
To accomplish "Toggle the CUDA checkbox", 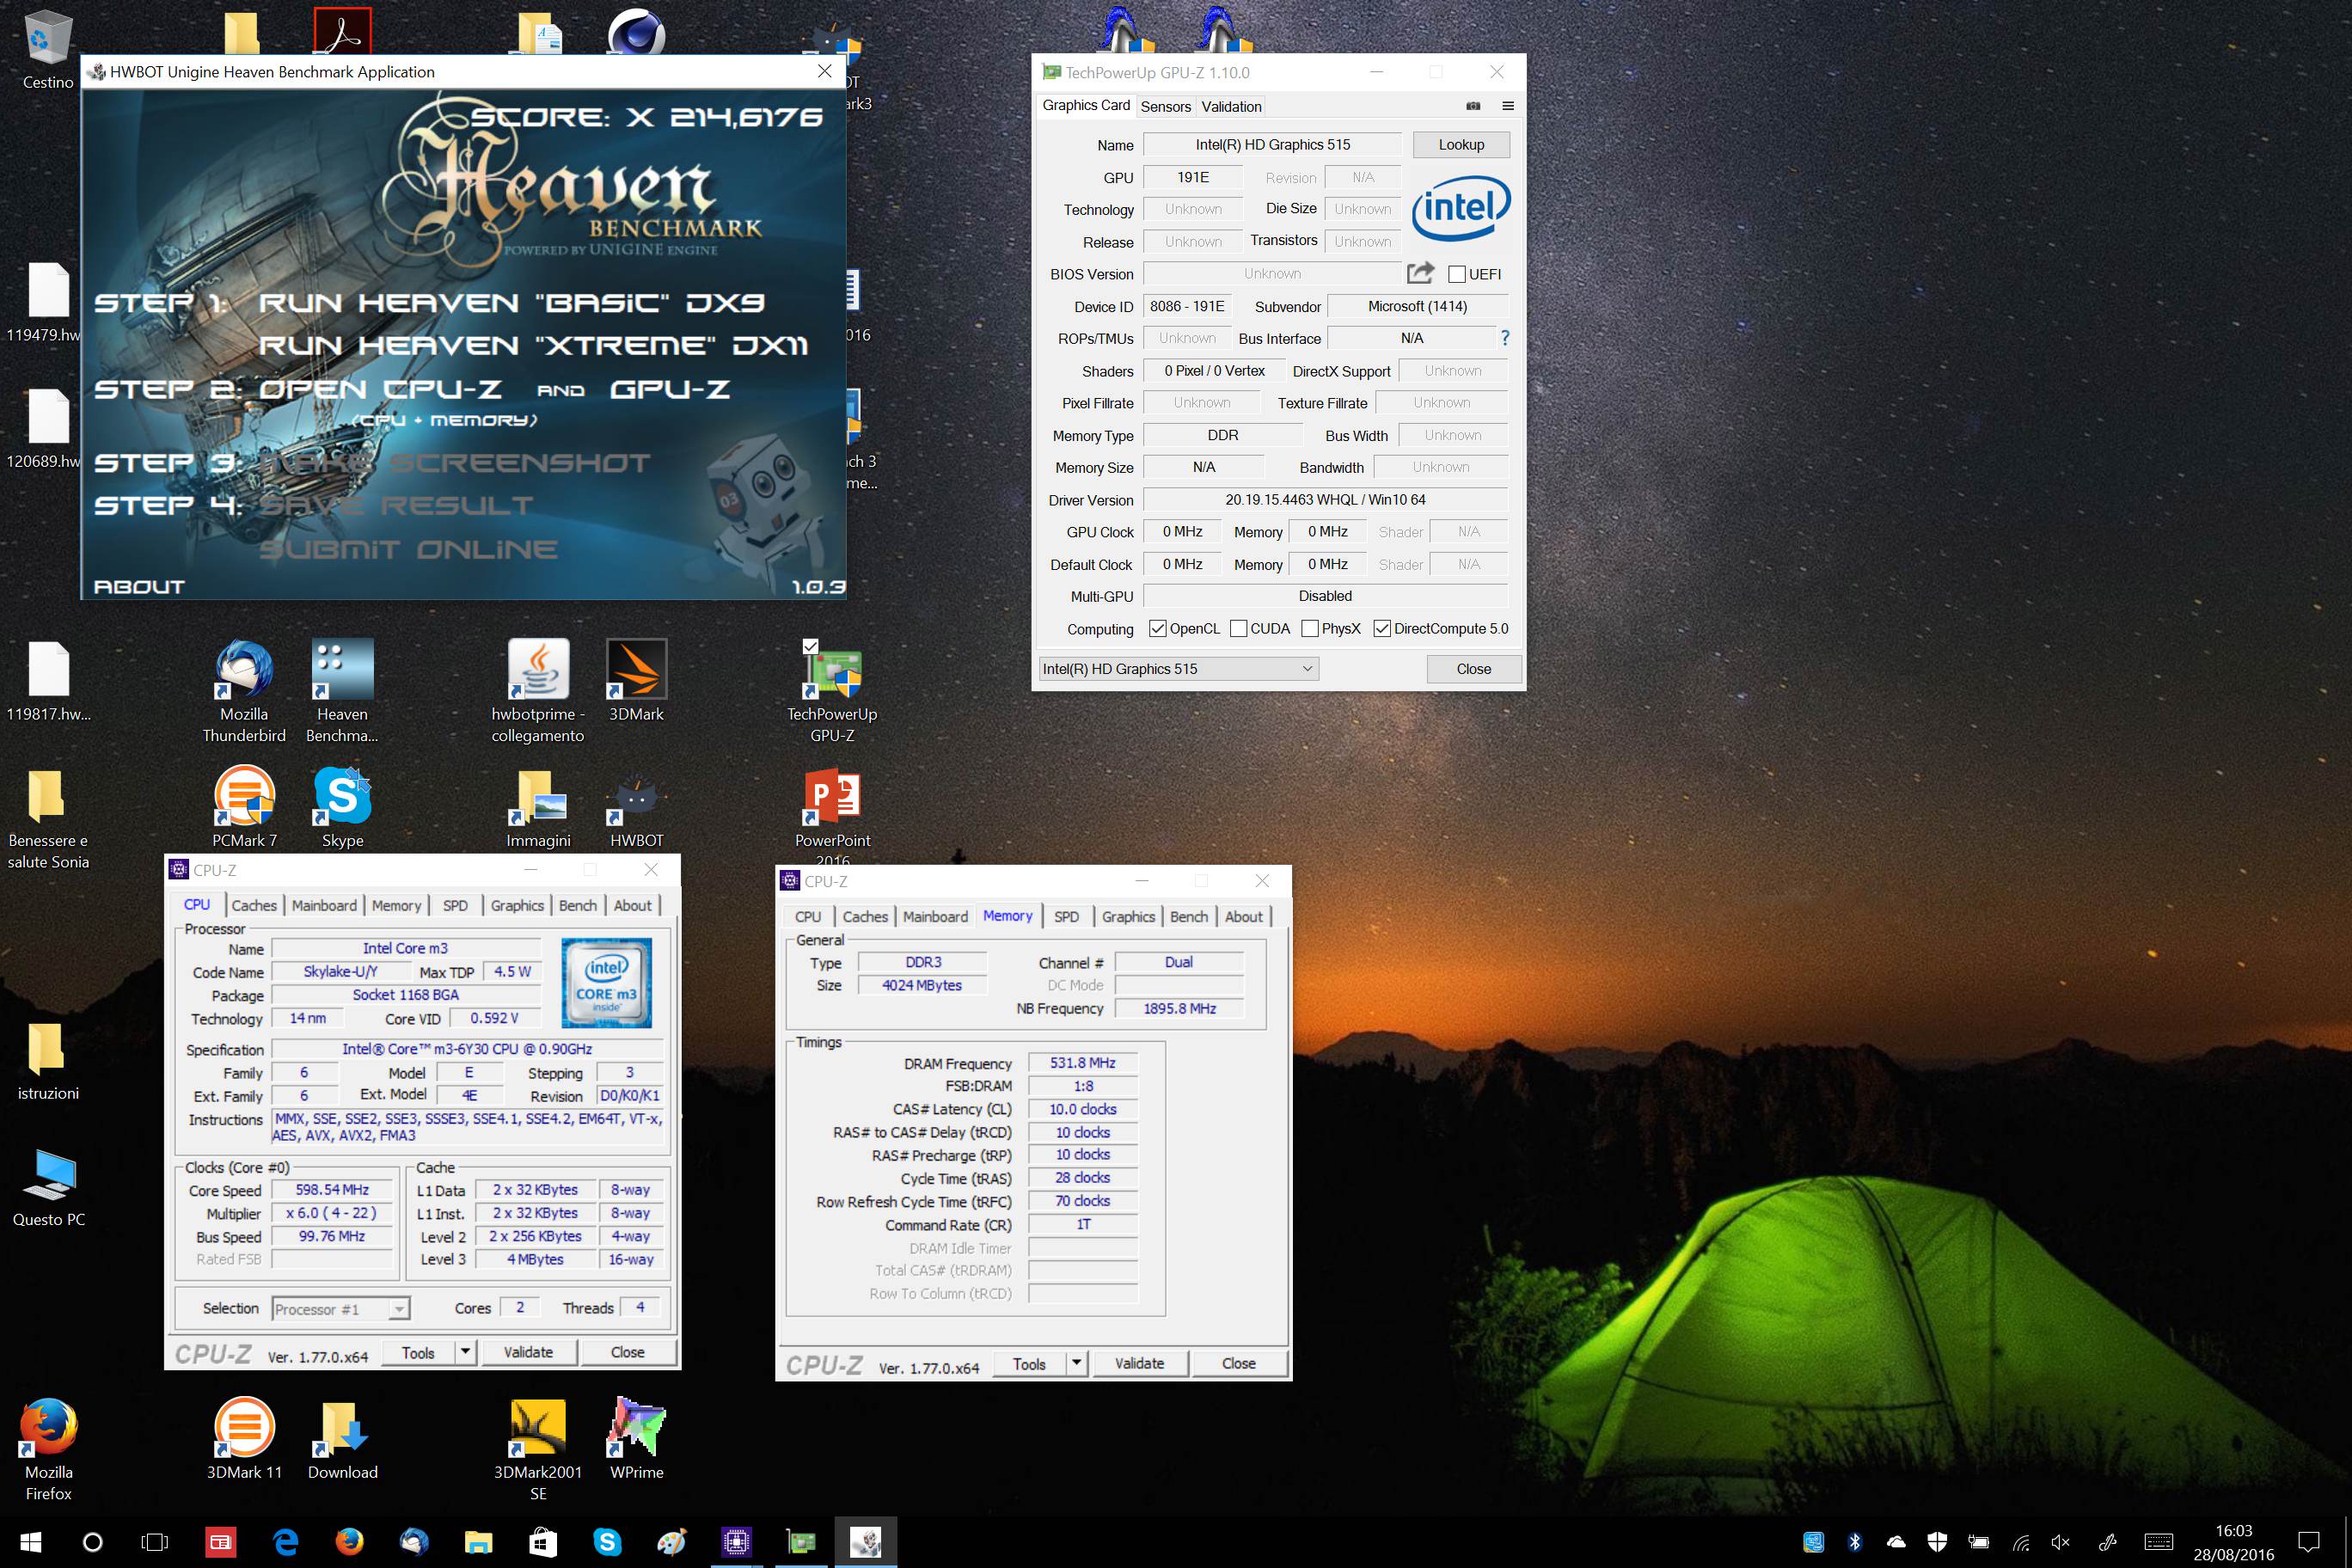I will (1238, 628).
